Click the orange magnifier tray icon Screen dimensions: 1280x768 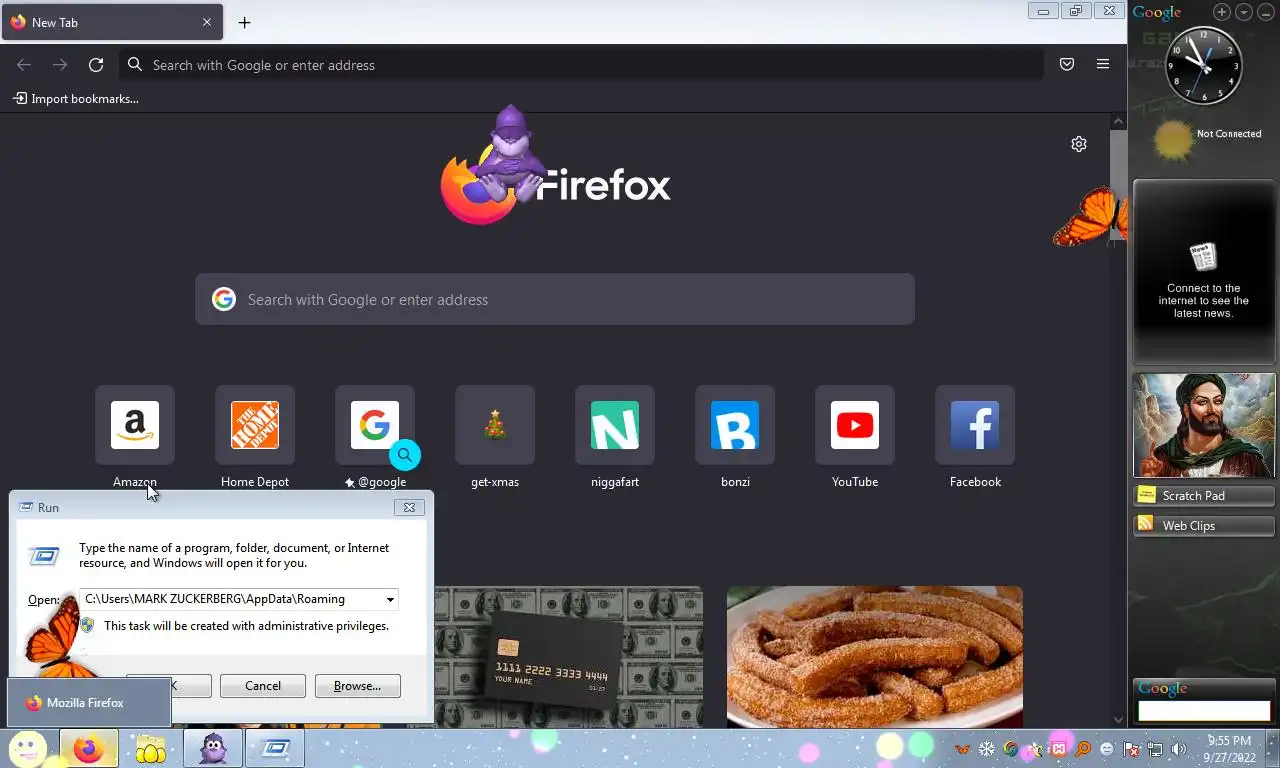pyautogui.click(x=1083, y=749)
